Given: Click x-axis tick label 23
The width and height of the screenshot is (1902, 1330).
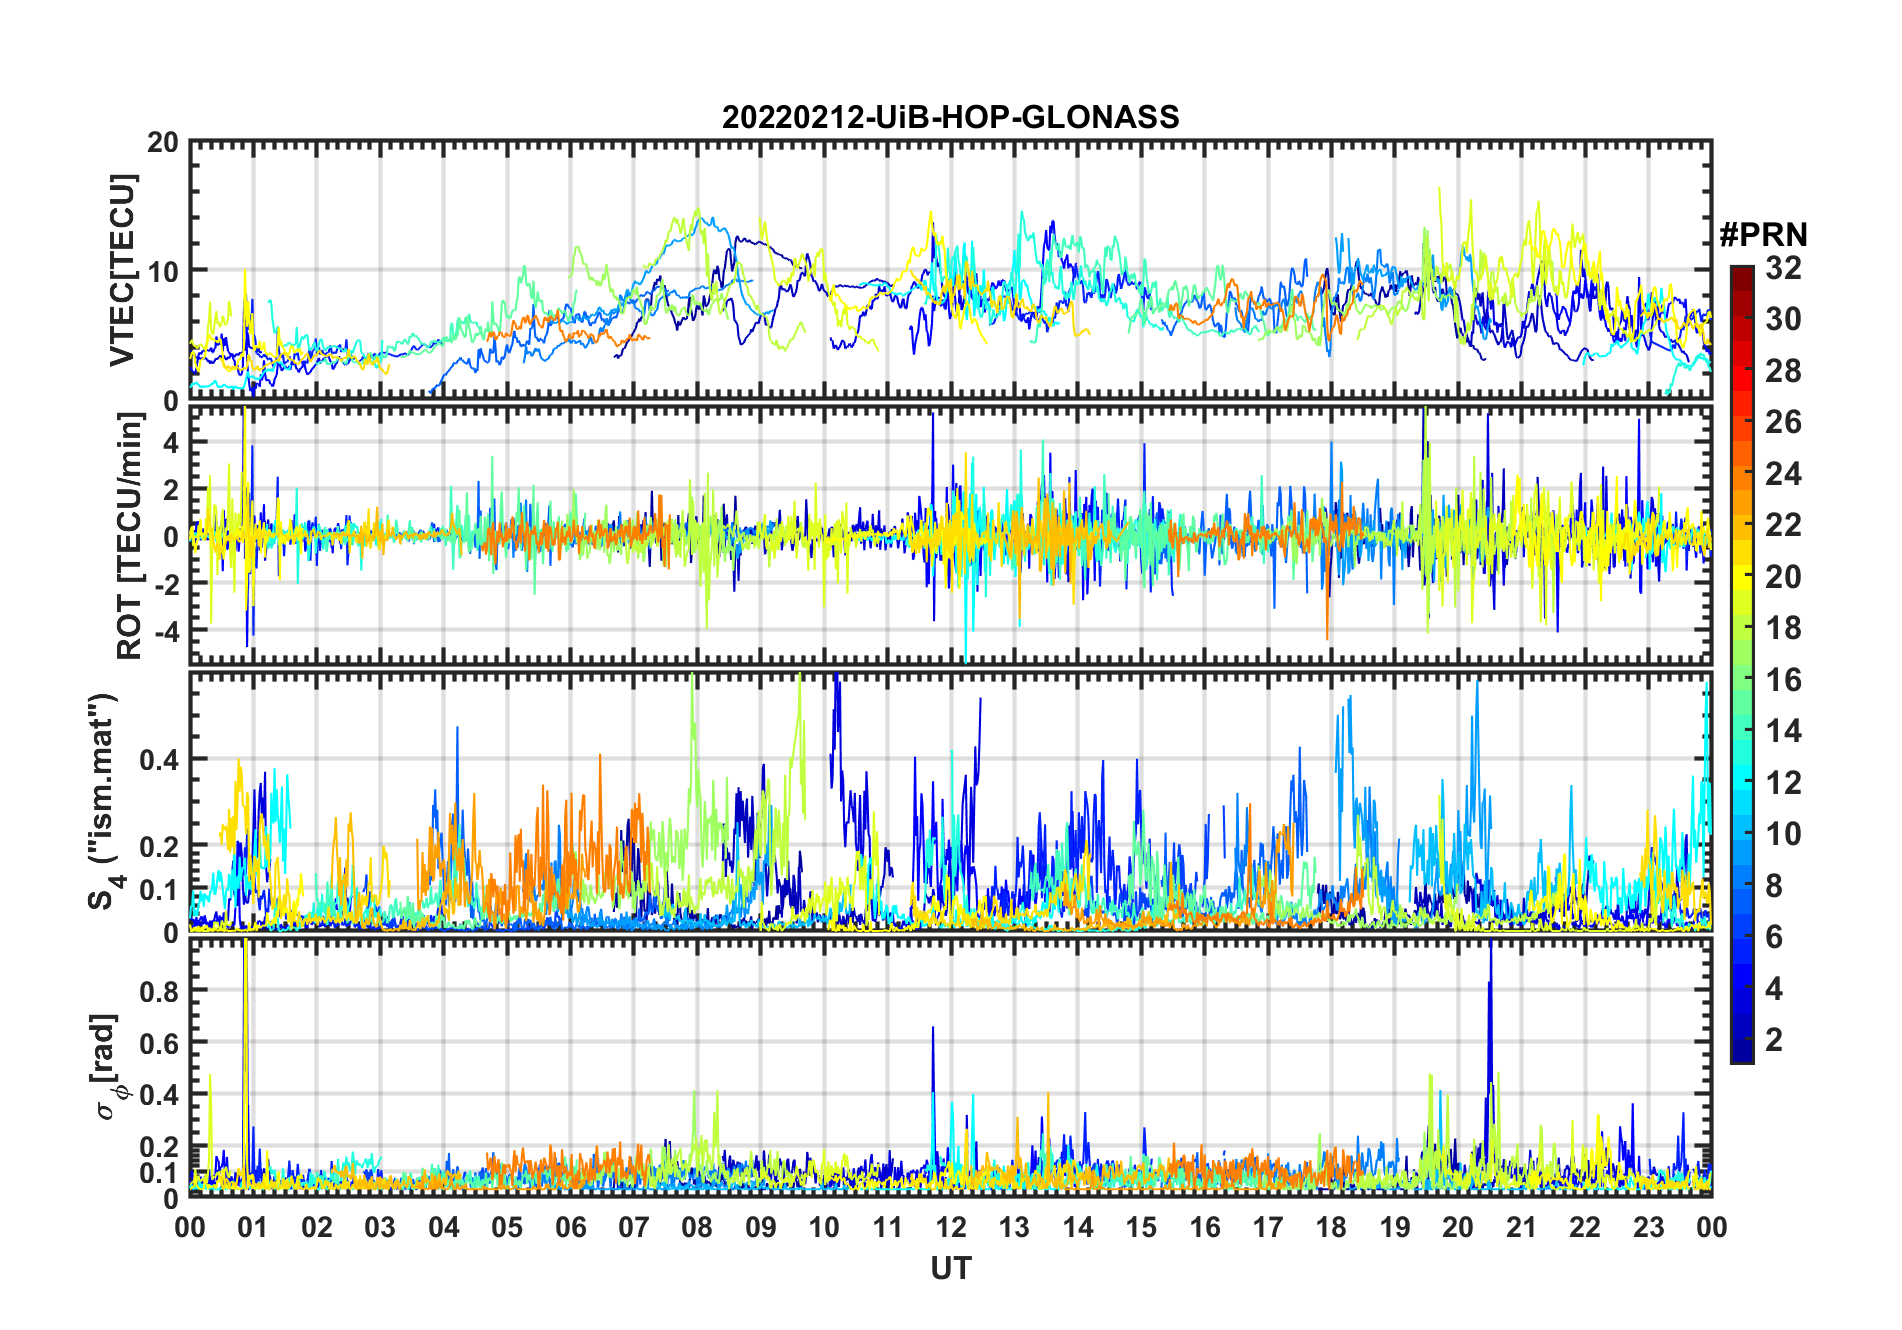Looking at the screenshot, I should pos(1649,1227).
